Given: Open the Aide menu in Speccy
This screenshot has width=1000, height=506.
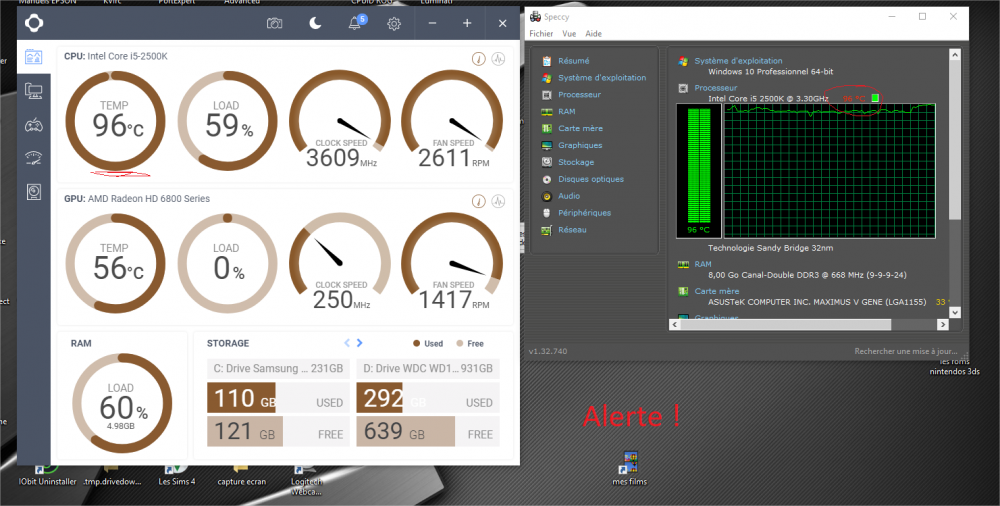Looking at the screenshot, I should [593, 34].
